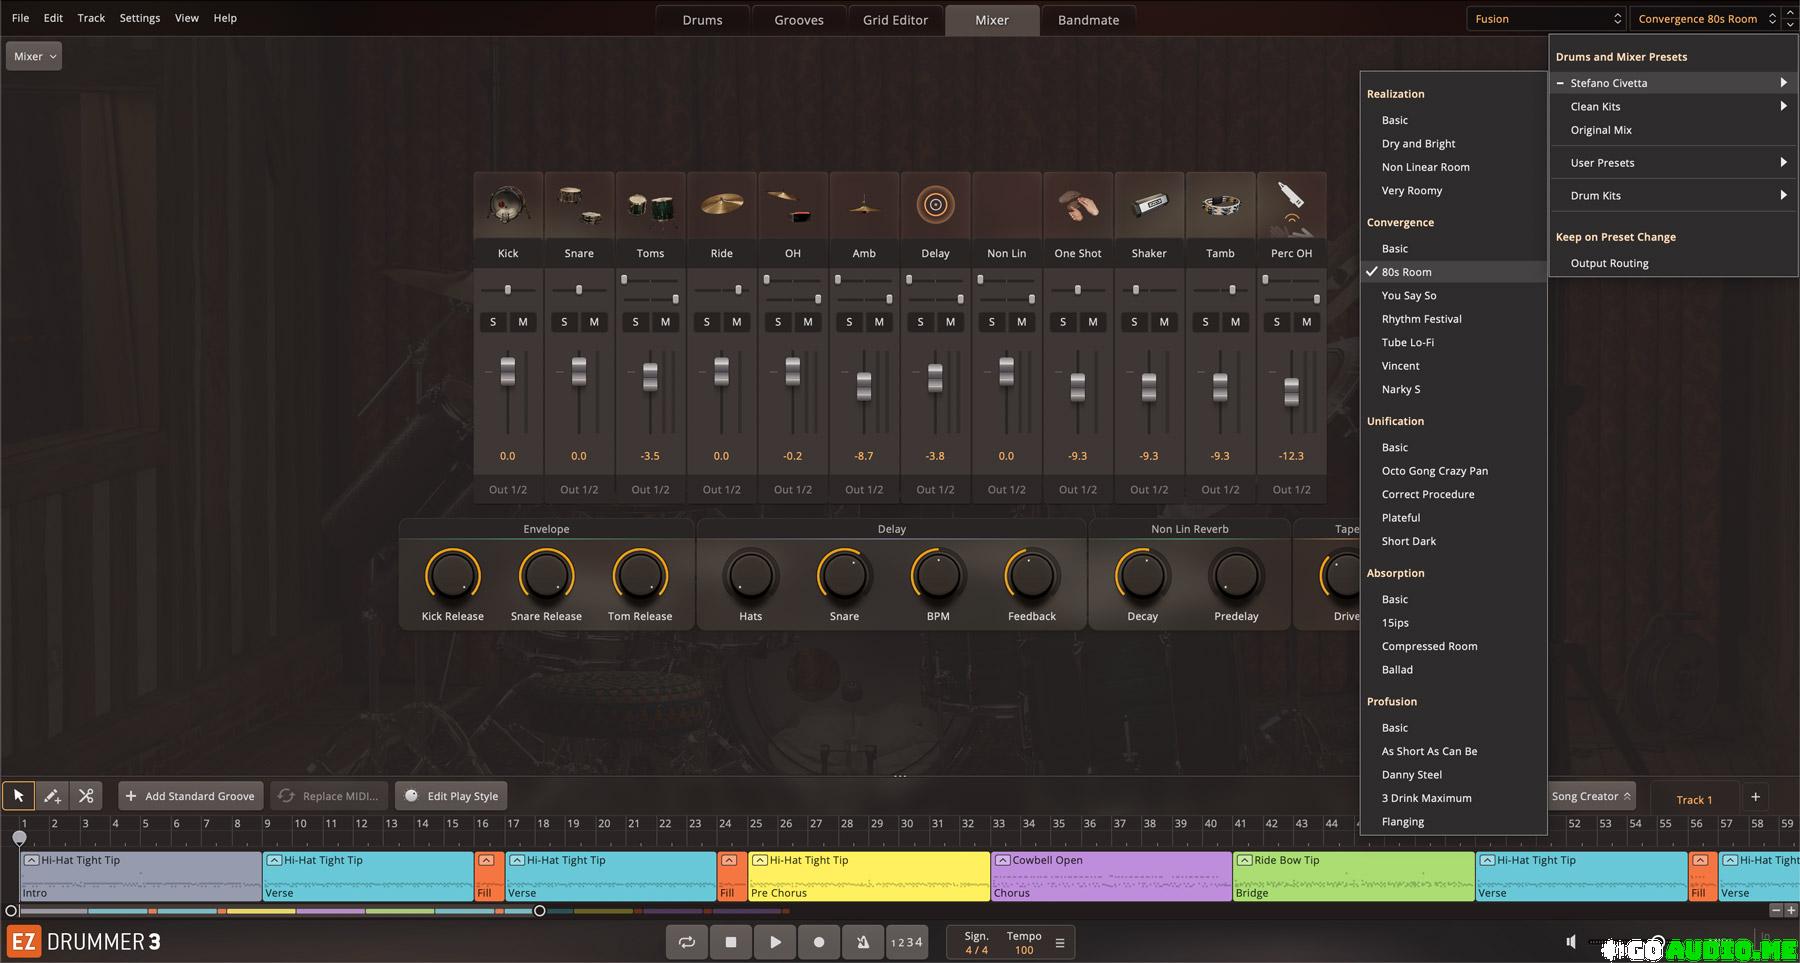Open the transport settings hamburger menu

point(1060,943)
